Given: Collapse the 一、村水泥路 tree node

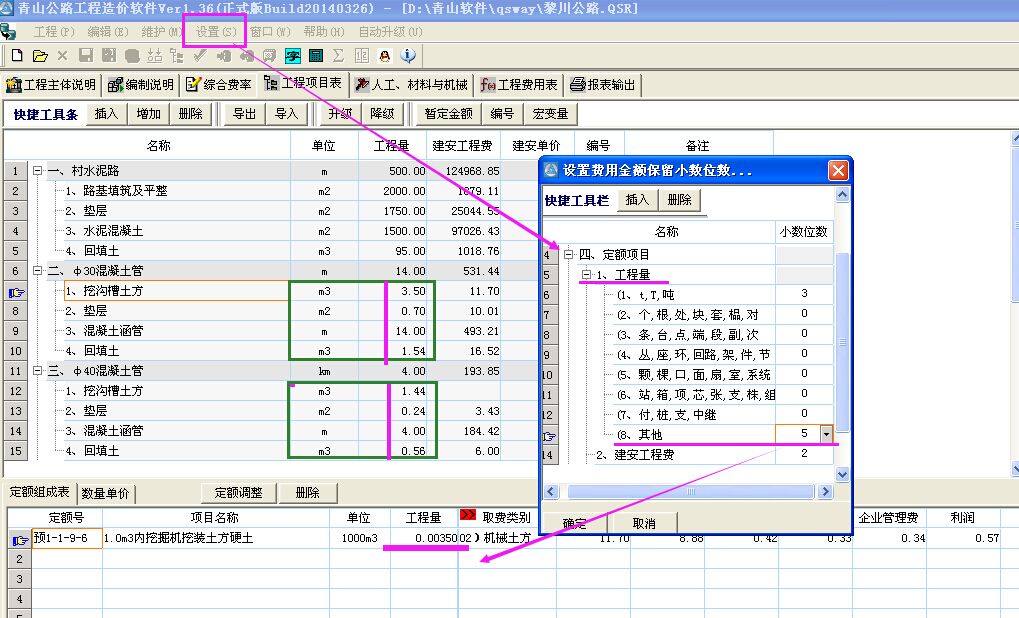Looking at the screenshot, I should click(x=38, y=171).
